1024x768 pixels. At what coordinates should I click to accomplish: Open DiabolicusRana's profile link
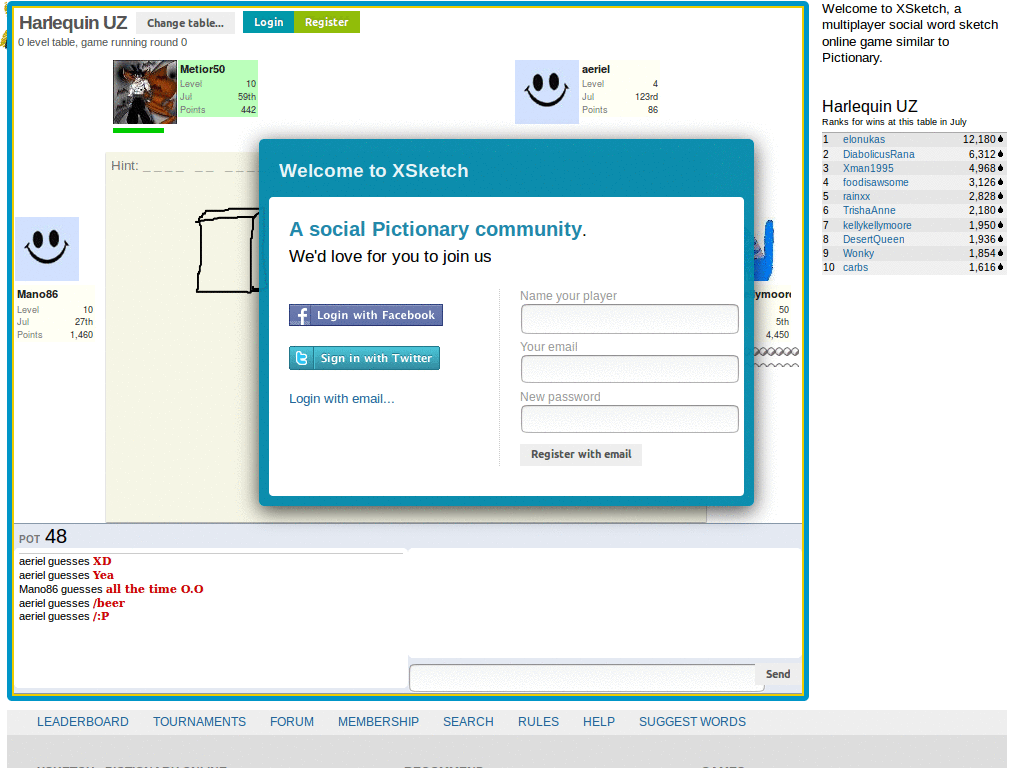click(x=878, y=154)
